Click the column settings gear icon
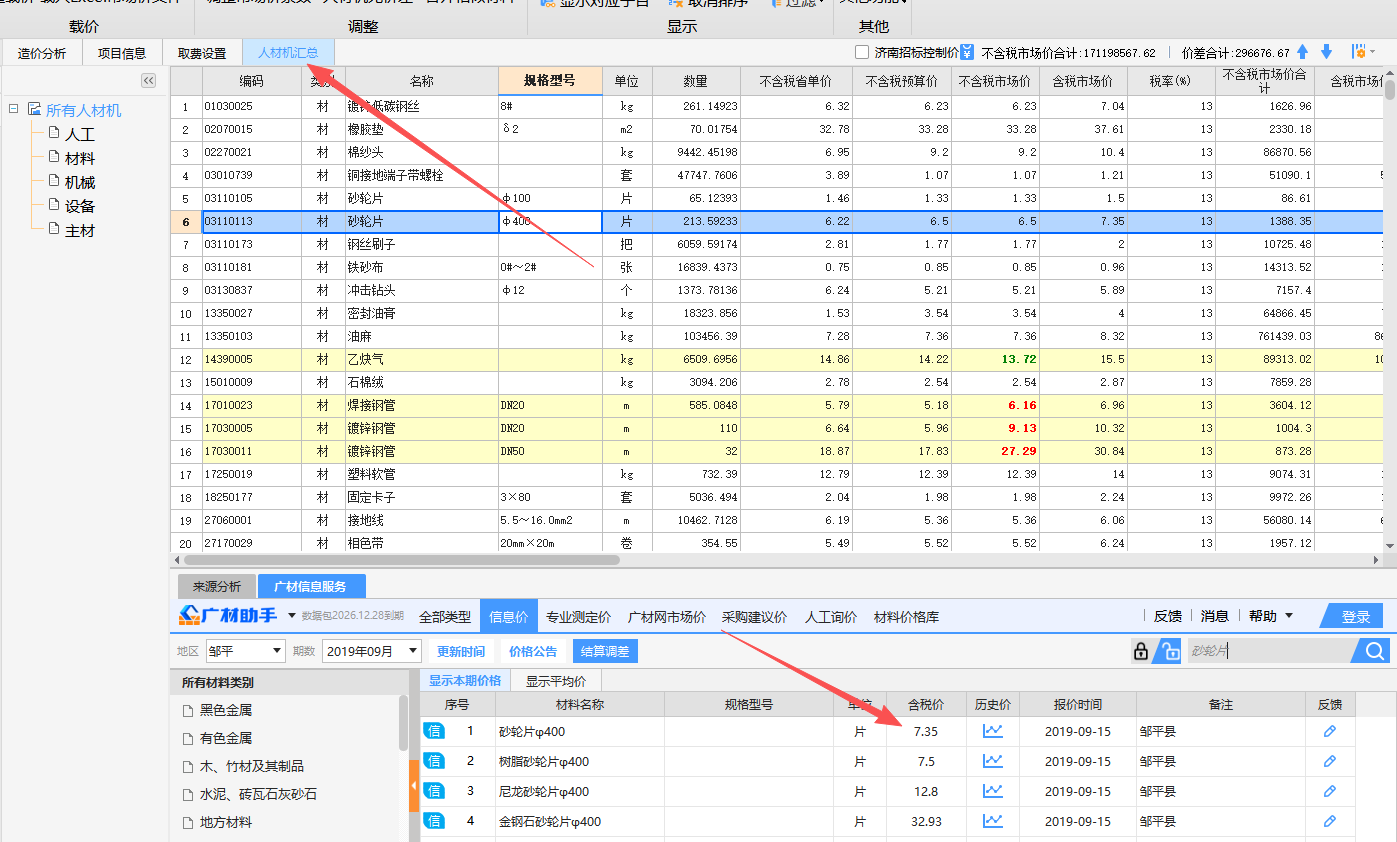This screenshot has height=842, width=1397. click(x=1360, y=52)
